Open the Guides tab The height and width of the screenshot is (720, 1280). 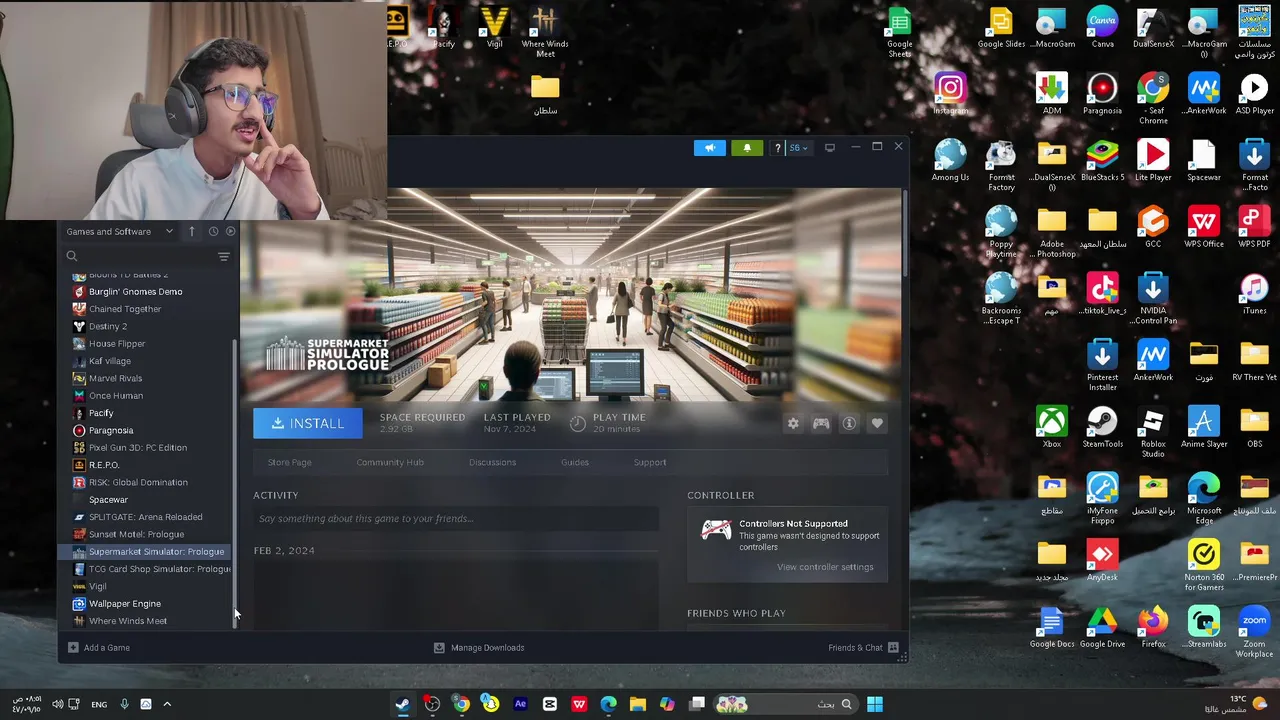click(x=575, y=462)
